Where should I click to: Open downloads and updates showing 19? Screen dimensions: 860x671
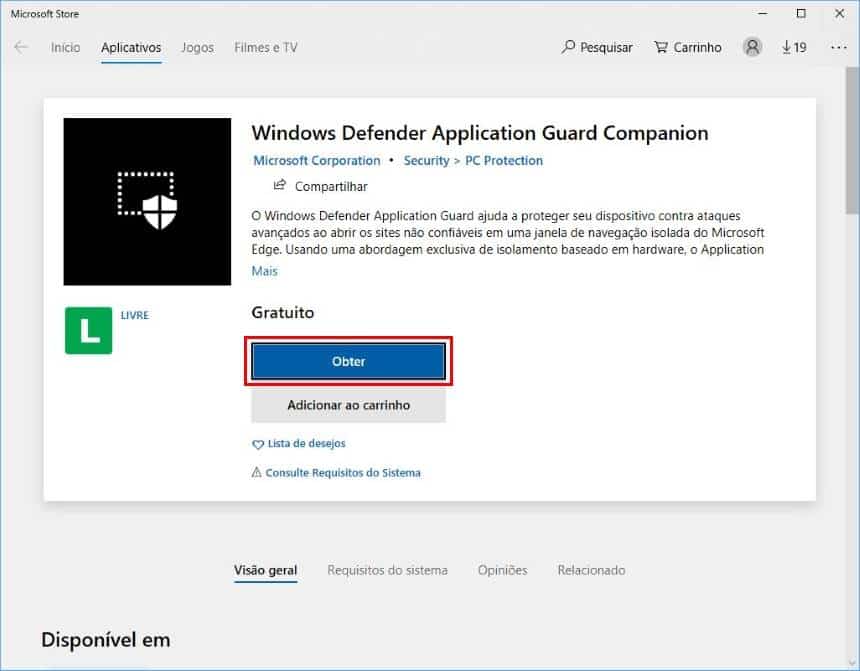tap(794, 47)
